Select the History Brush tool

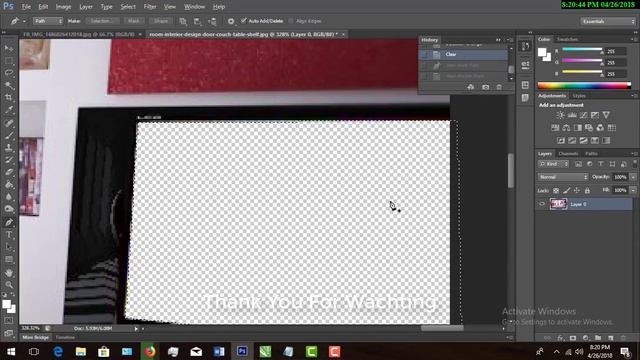(9, 160)
